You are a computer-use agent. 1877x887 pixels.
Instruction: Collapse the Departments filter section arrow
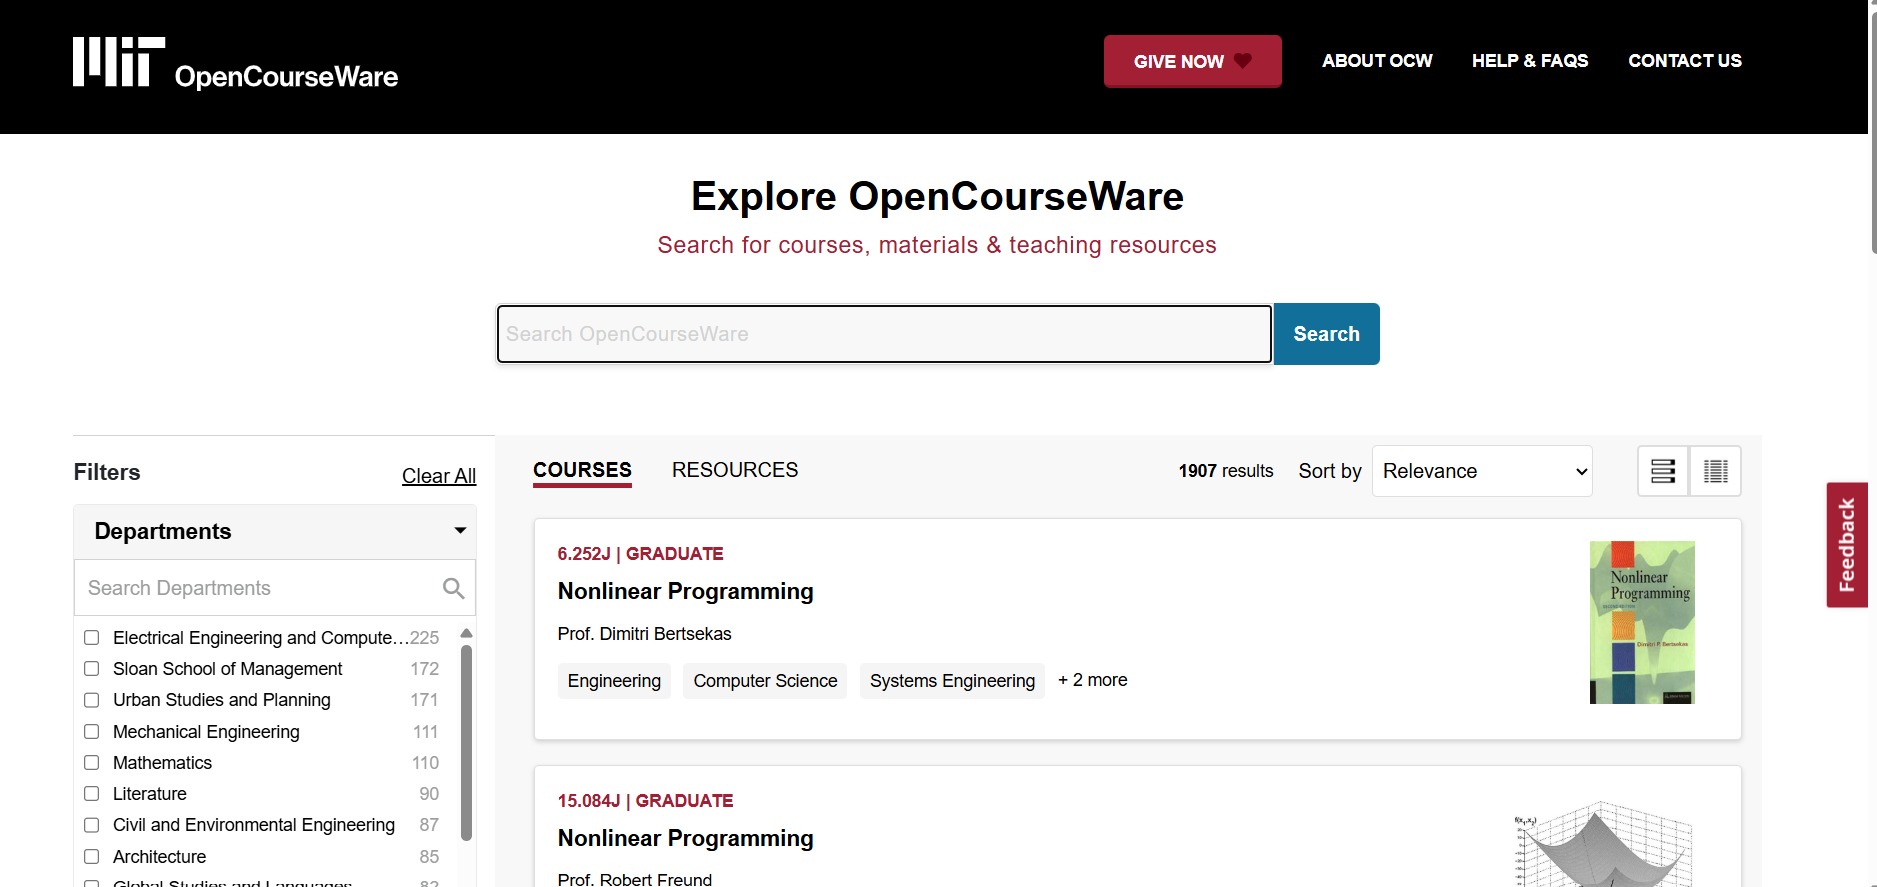[460, 530]
